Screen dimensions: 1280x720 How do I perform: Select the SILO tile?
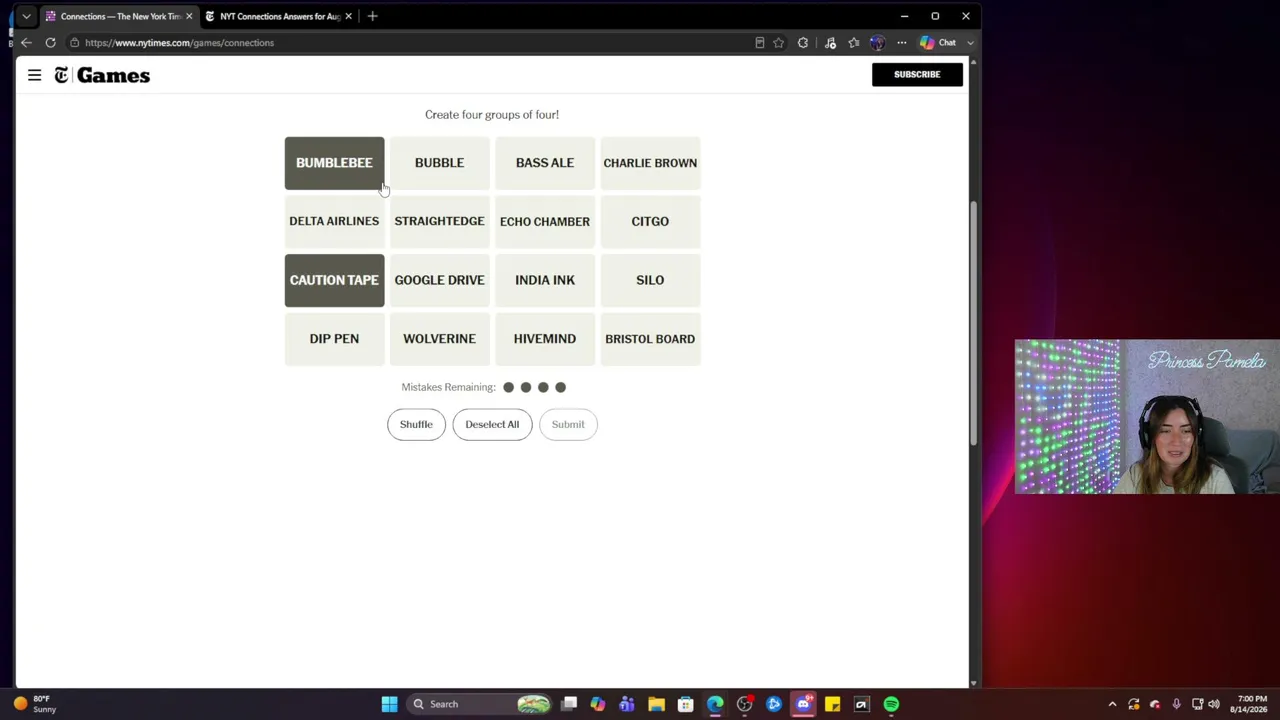[650, 280]
